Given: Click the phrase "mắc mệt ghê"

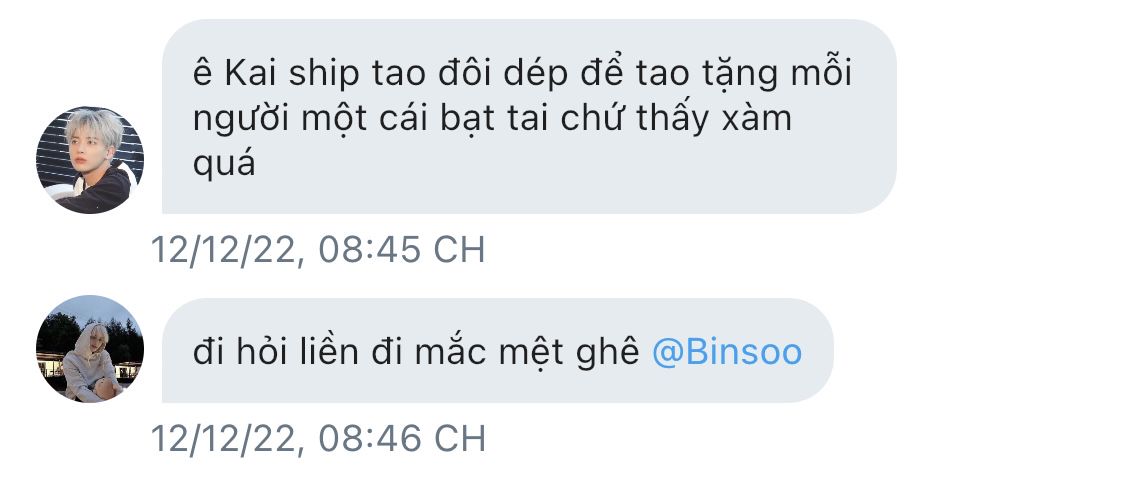Looking at the screenshot, I should tap(526, 352).
